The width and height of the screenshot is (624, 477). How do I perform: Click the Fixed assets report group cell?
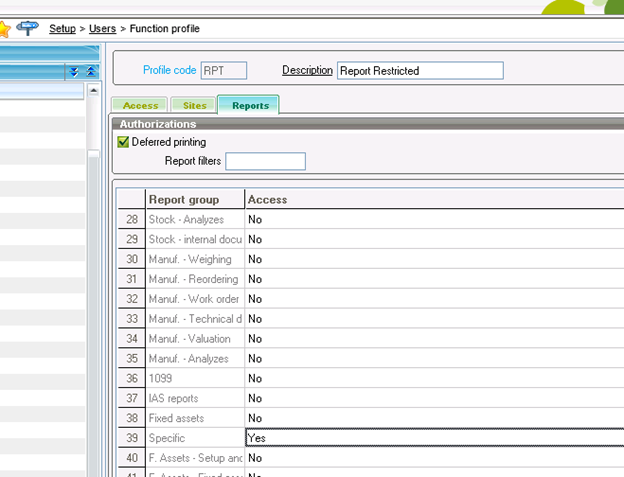195,418
